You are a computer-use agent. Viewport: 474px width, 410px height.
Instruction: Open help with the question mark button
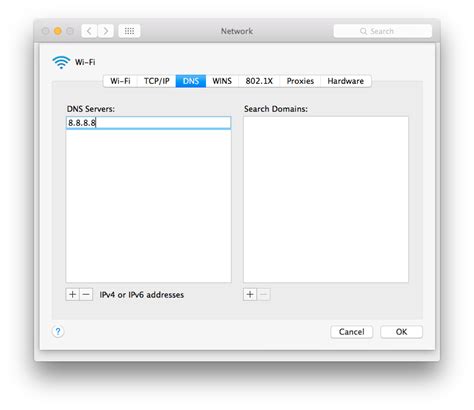pos(58,332)
